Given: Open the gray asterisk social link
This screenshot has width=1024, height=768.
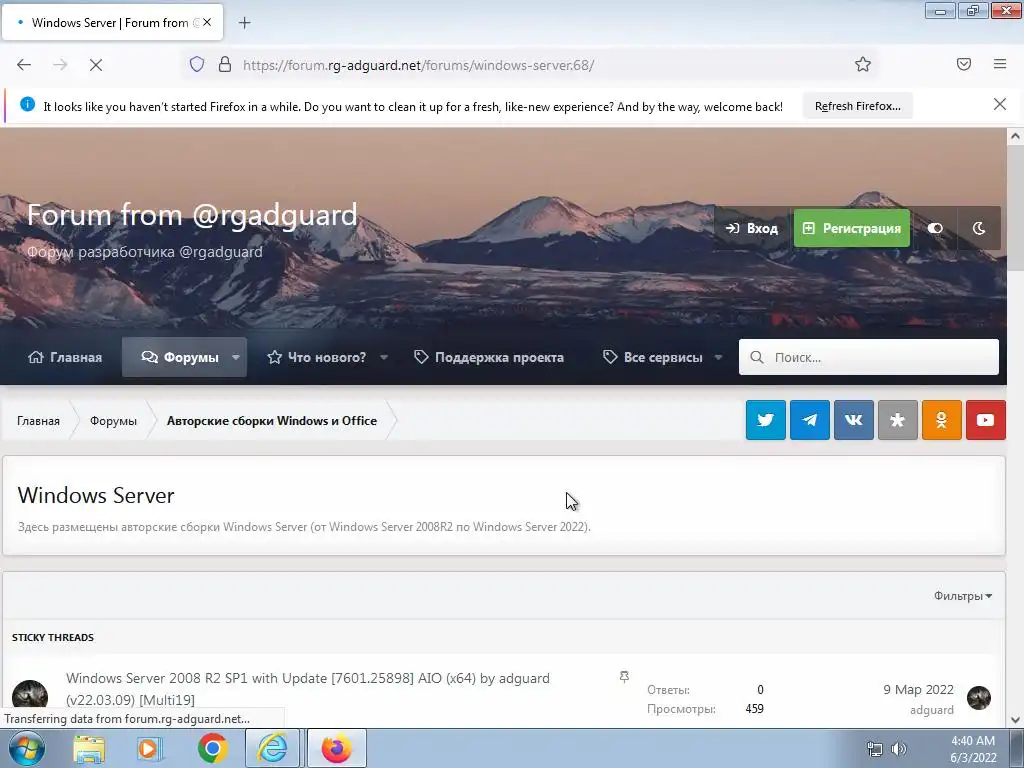Looking at the screenshot, I should point(897,420).
